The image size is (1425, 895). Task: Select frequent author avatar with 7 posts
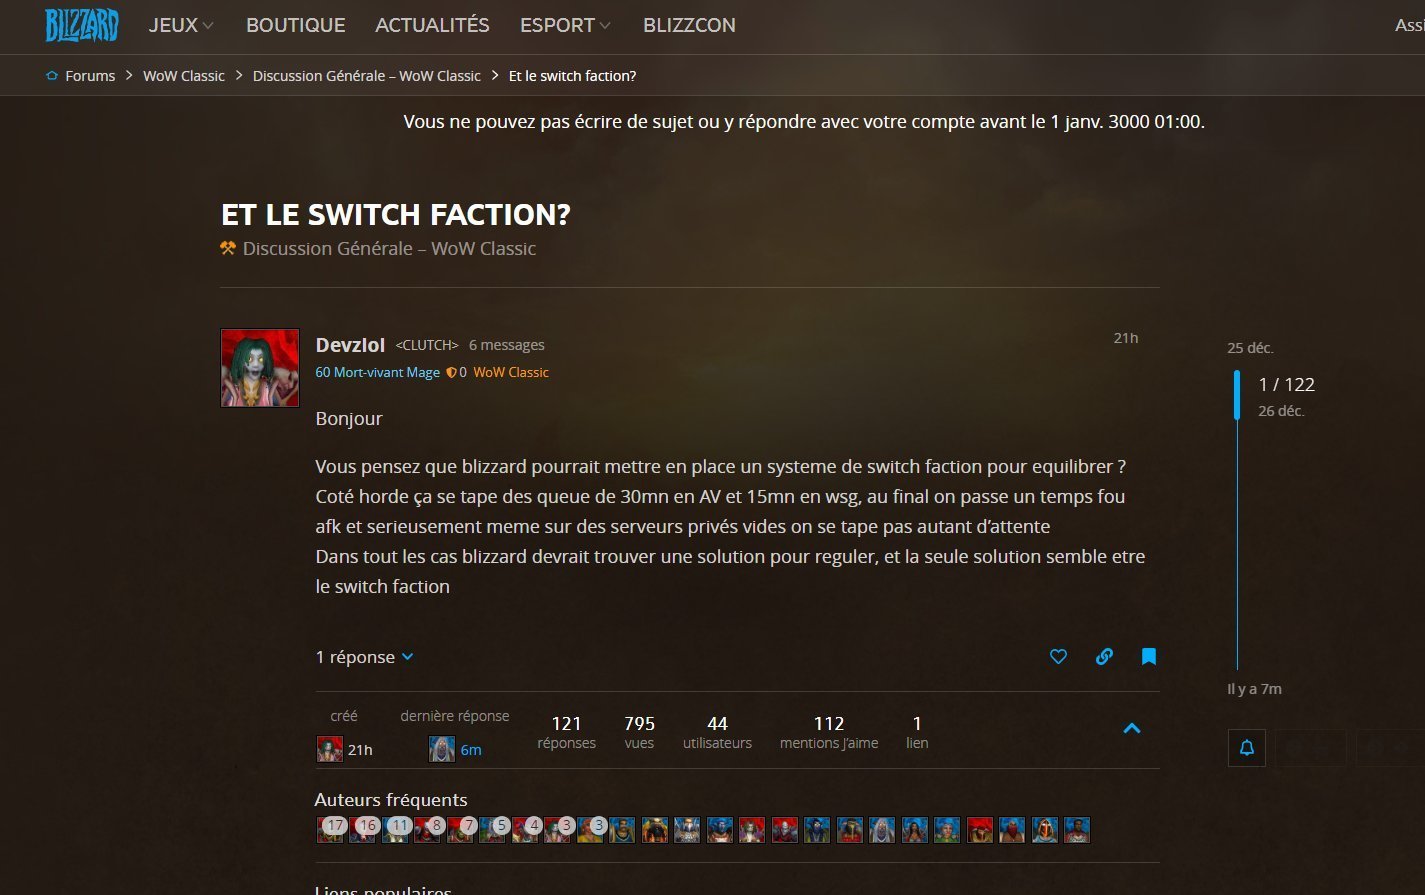click(x=461, y=830)
